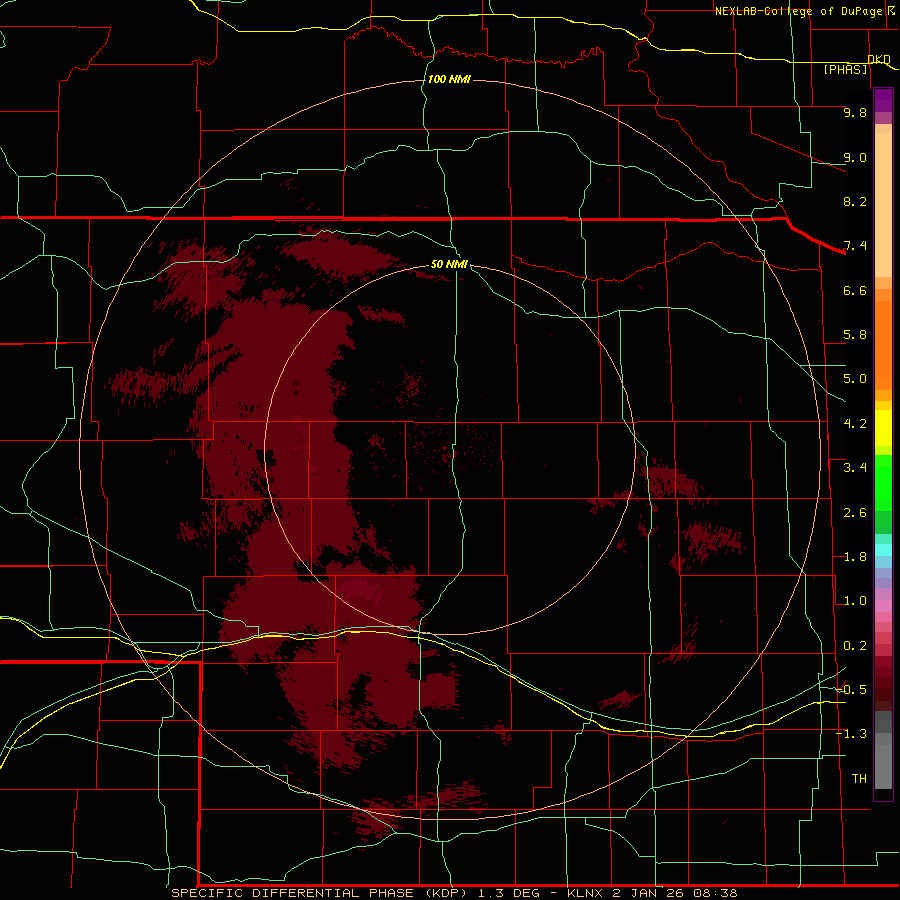The image size is (900, 900).
Task: Click the KLNX radar site identifier
Action: click(585, 893)
